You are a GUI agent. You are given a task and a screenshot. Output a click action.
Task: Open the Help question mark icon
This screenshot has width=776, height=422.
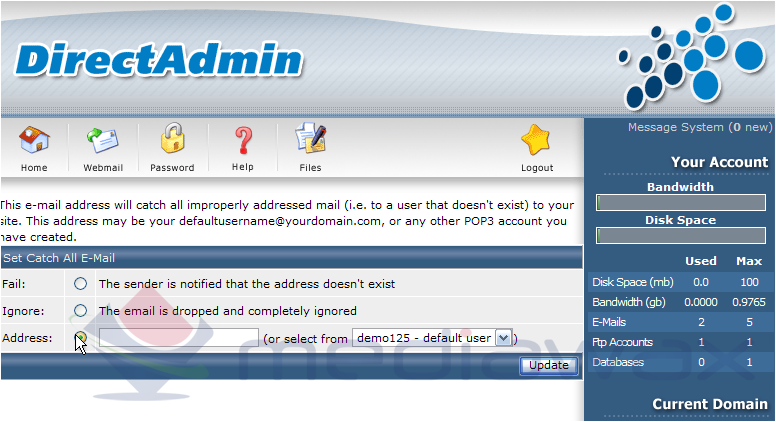(243, 140)
